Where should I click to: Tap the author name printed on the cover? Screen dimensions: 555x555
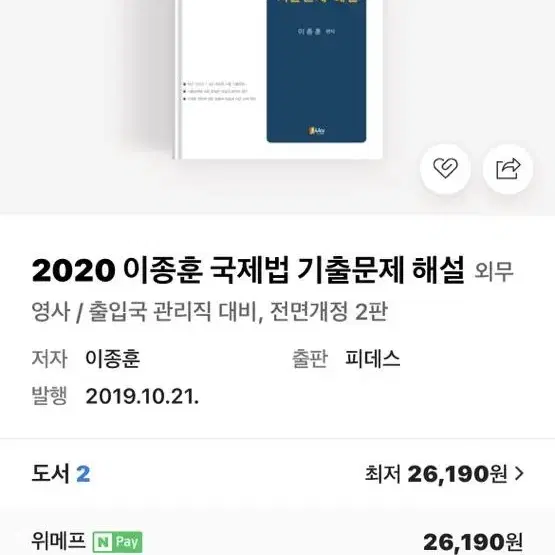(316, 32)
